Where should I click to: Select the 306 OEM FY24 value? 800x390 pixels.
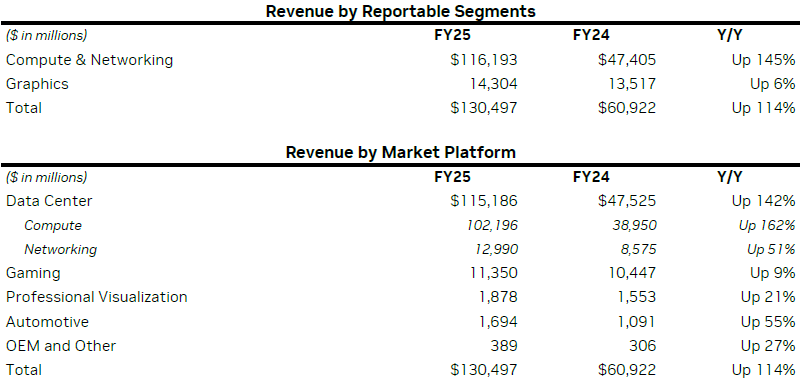click(x=643, y=346)
